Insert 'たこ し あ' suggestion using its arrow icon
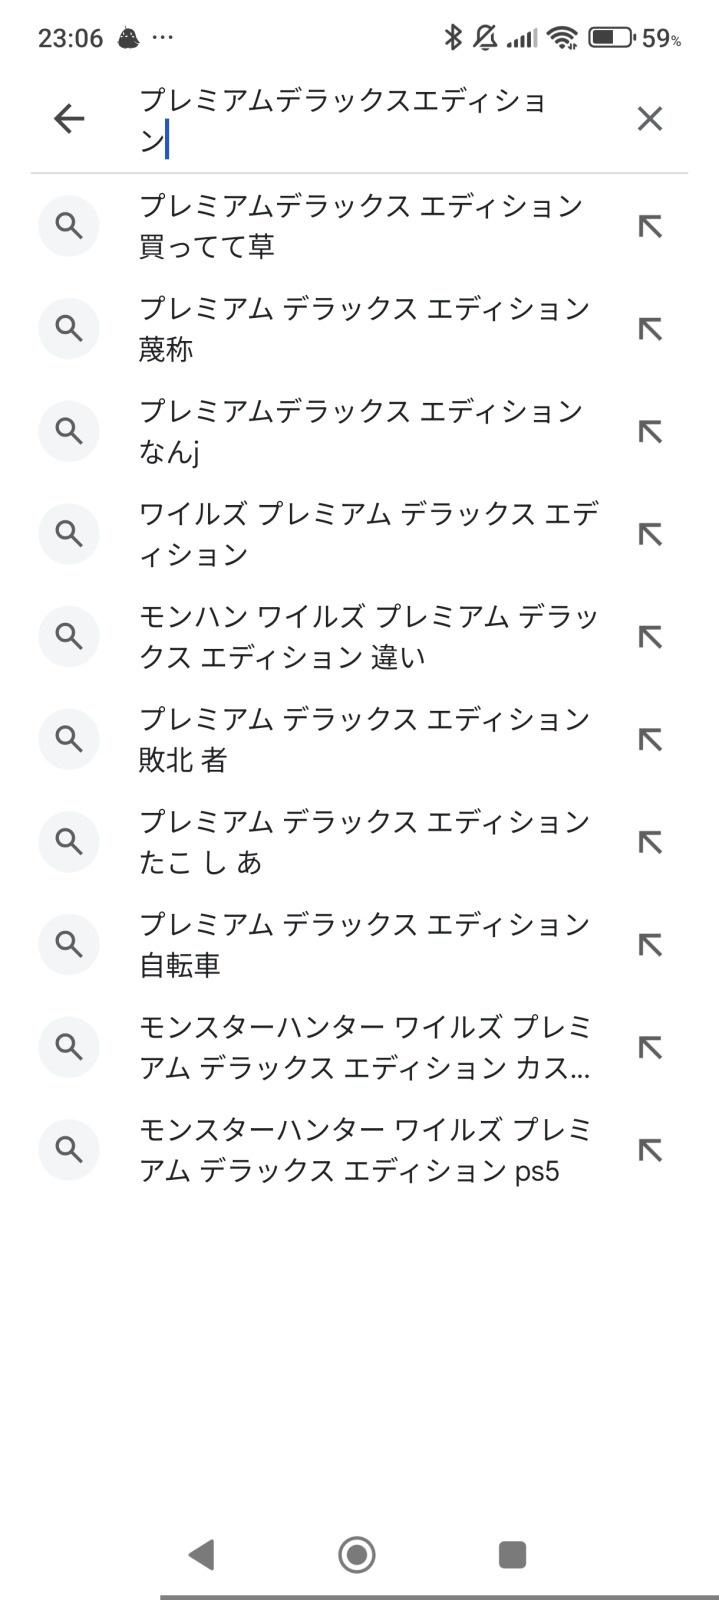719x1600 pixels. point(650,842)
